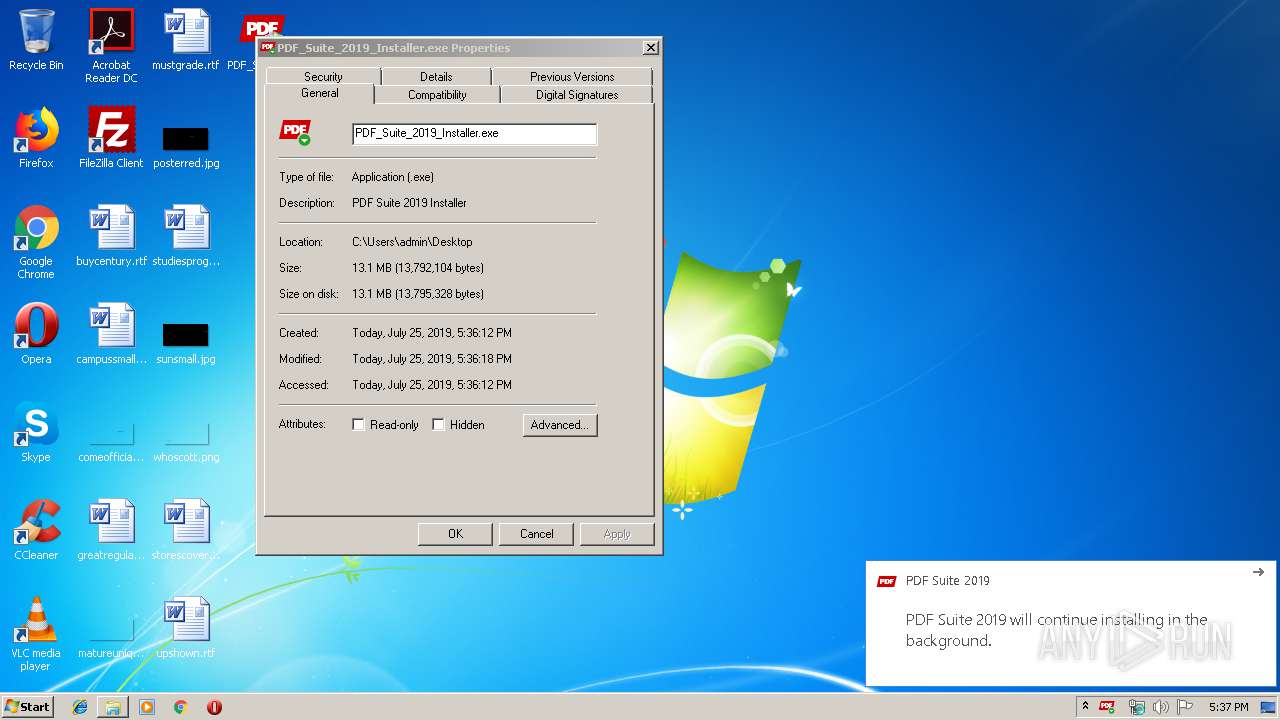
Task: Open the Previous Versions tab
Action: (x=572, y=77)
